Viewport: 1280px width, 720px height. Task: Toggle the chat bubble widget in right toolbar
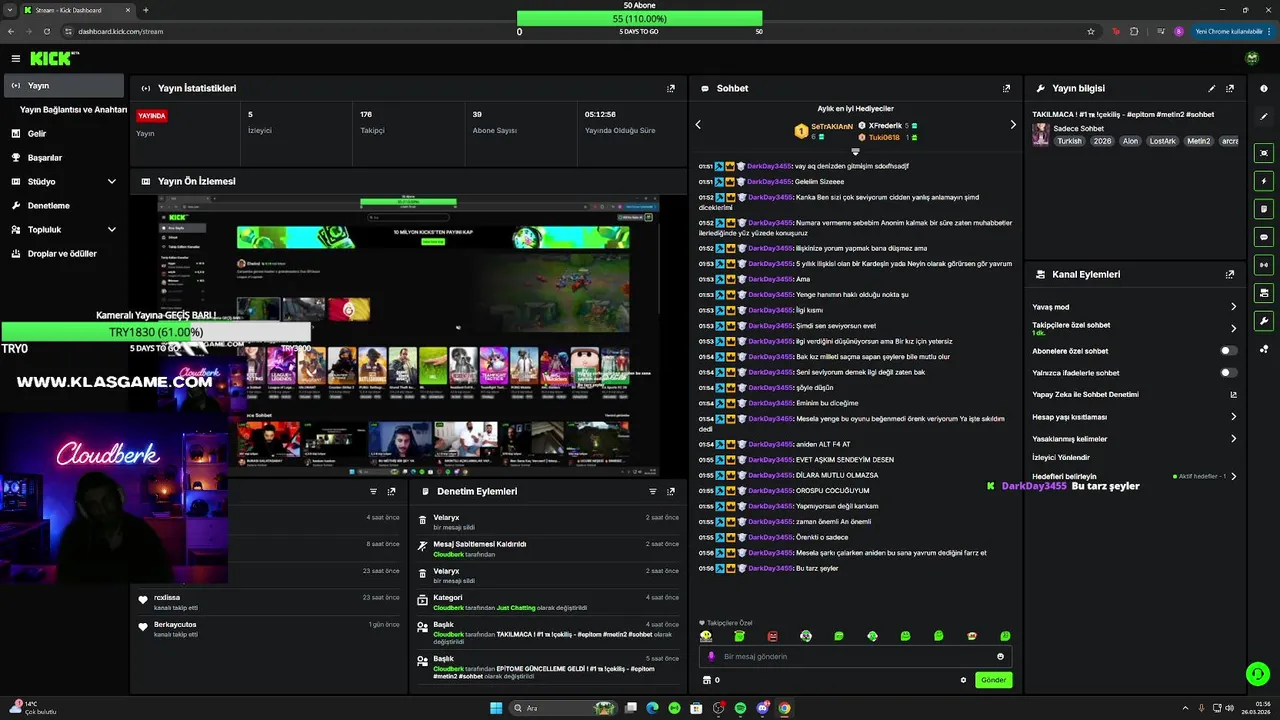point(1264,237)
